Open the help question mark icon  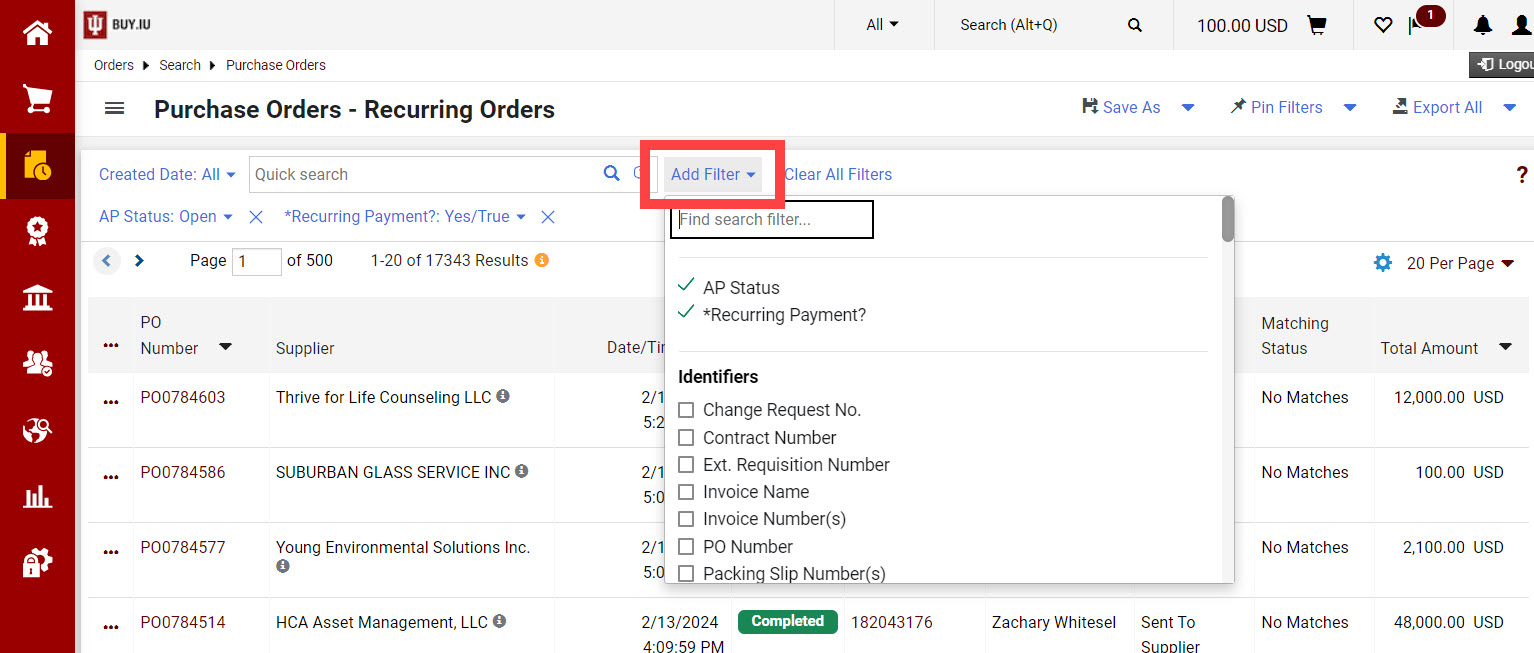click(x=1522, y=175)
